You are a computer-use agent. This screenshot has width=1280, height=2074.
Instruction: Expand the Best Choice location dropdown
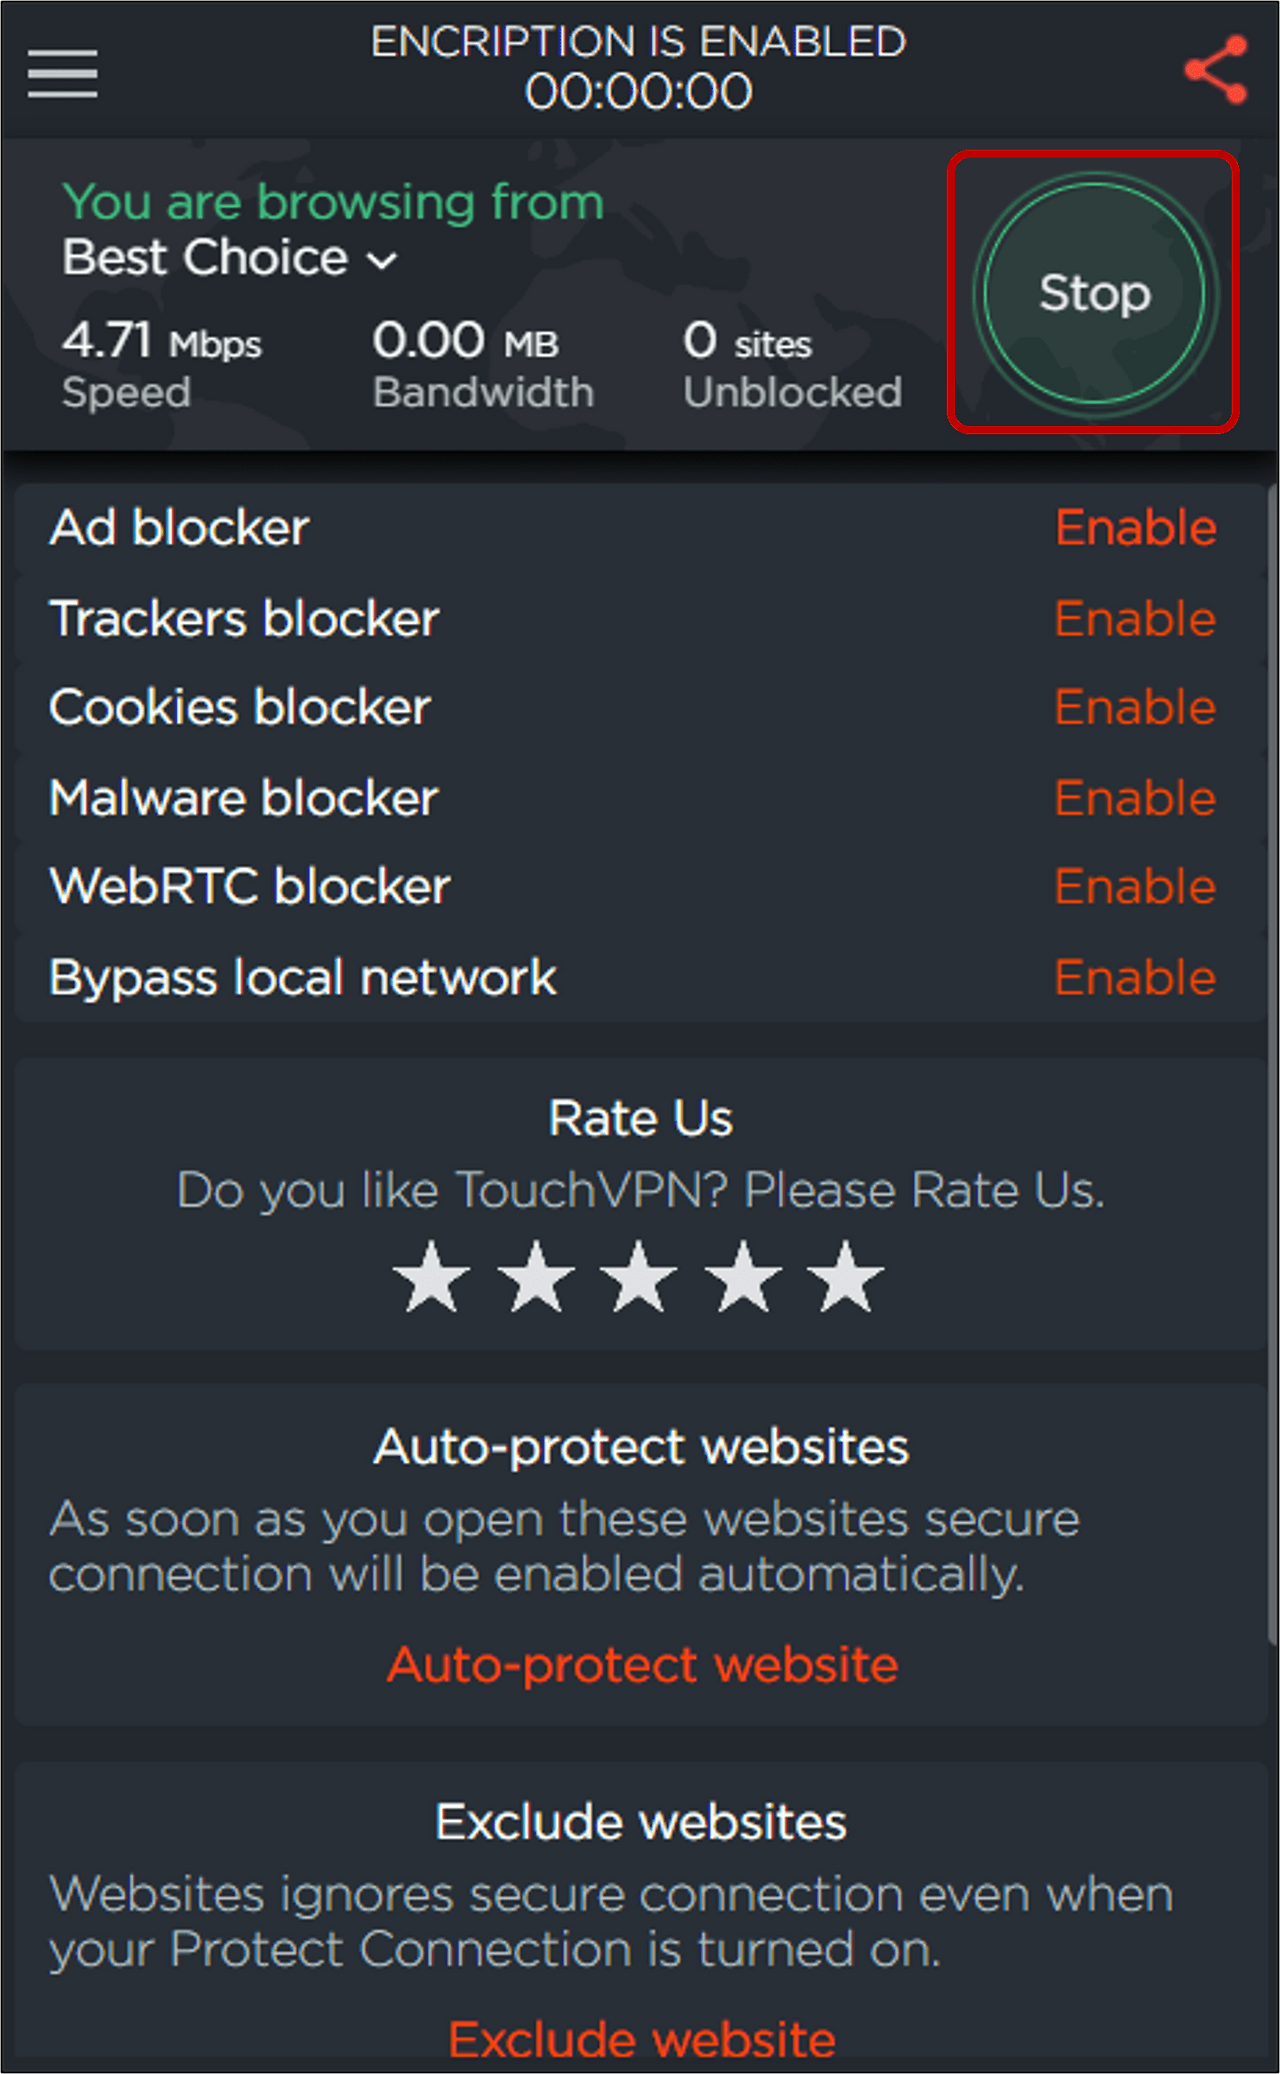[230, 258]
